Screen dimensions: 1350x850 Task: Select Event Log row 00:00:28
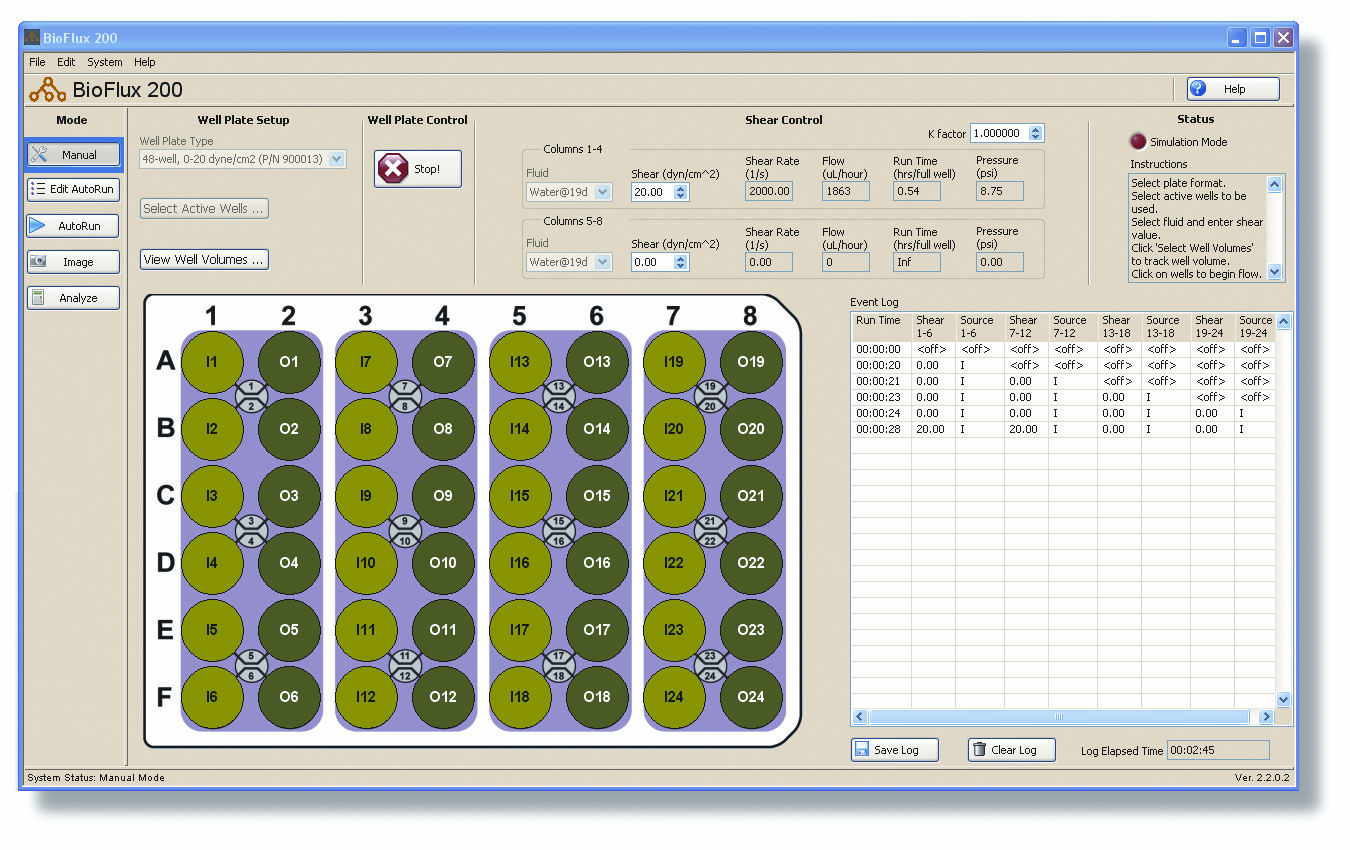click(x=1063, y=429)
